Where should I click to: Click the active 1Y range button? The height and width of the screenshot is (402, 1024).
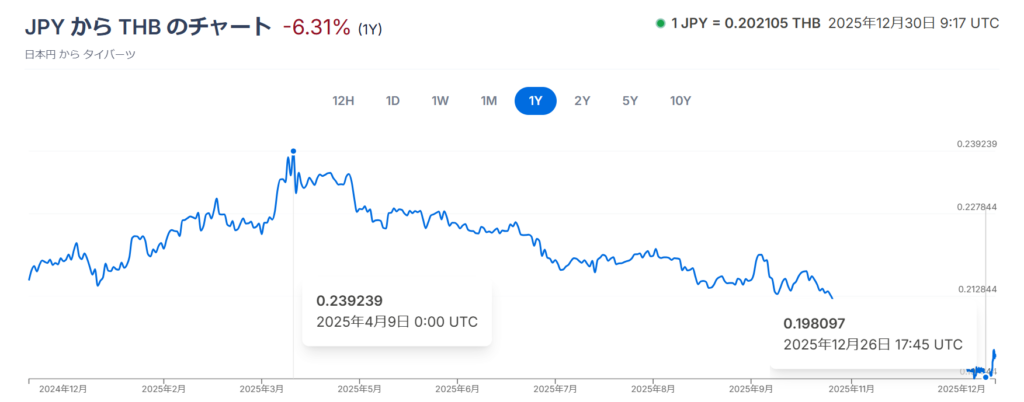[x=535, y=101]
